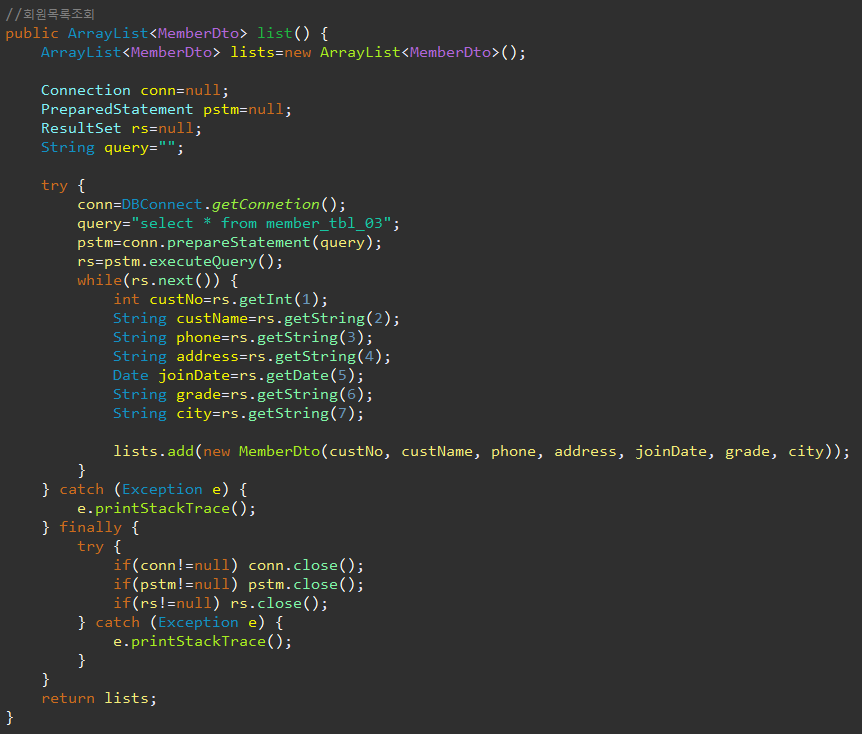Click the "DBConnect" class name

coord(162,205)
